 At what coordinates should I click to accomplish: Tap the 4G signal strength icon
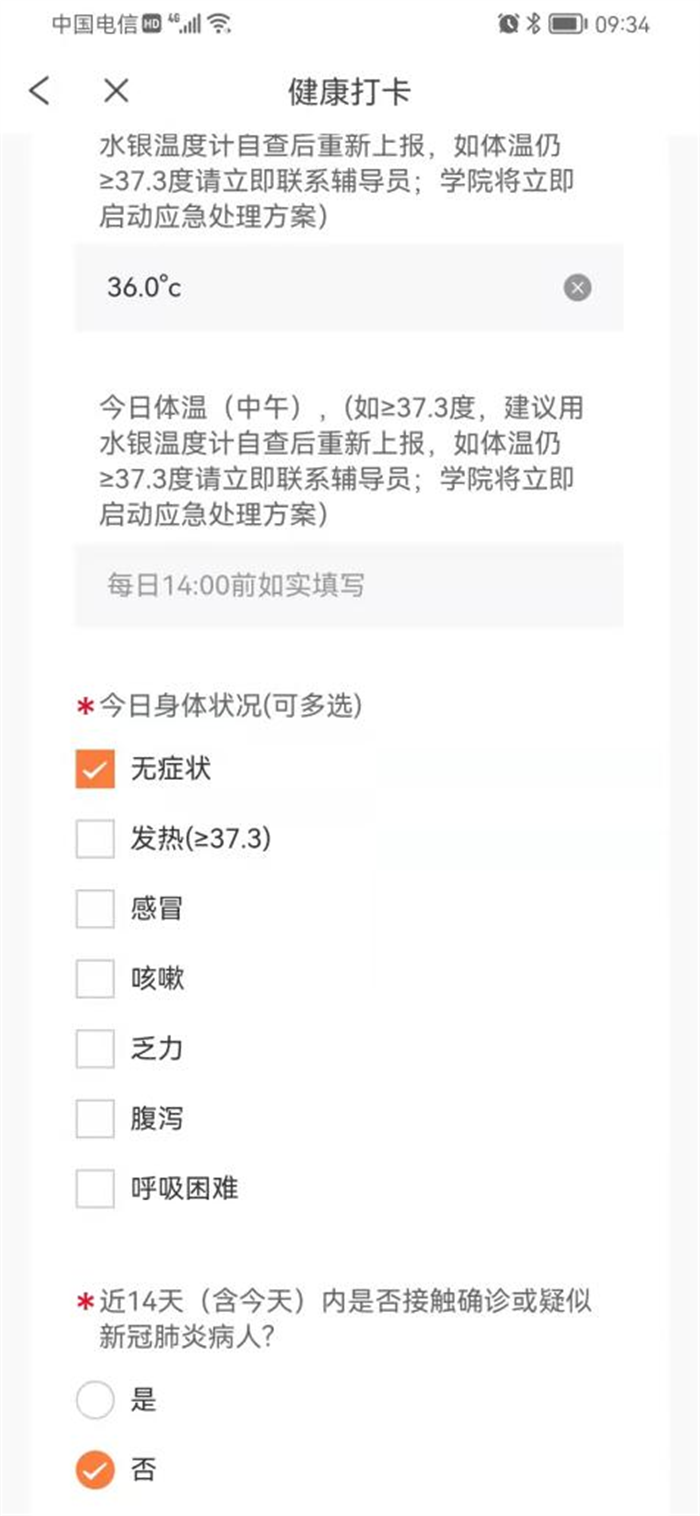pyautogui.click(x=185, y=24)
